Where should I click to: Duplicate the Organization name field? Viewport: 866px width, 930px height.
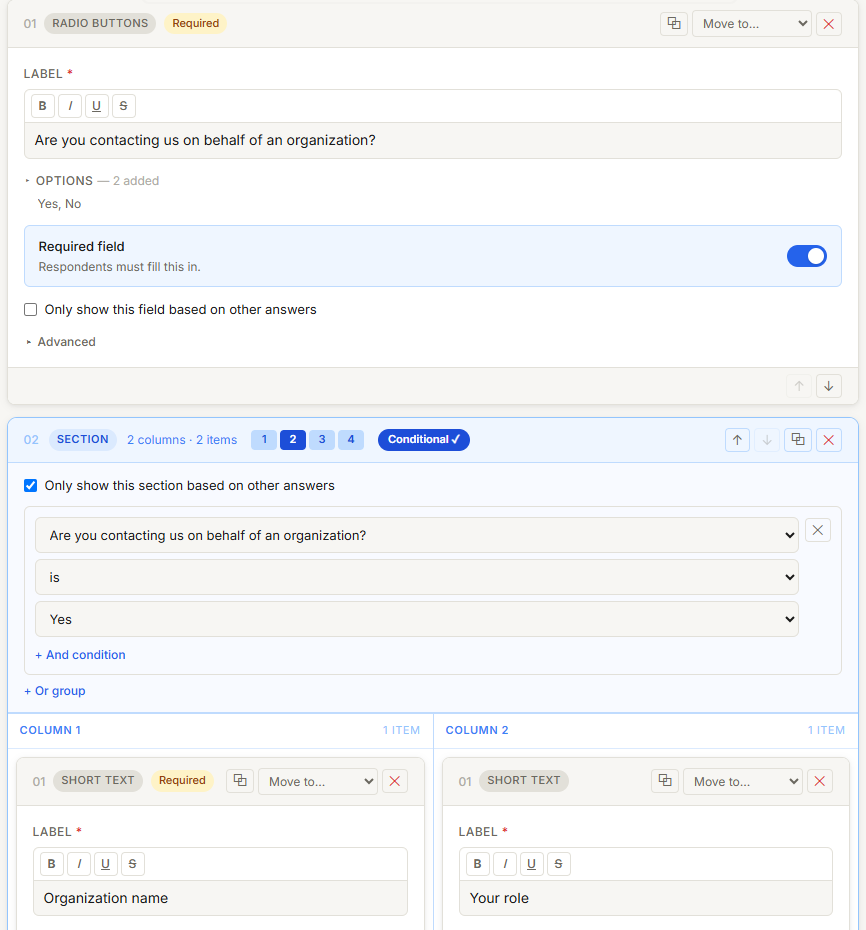(x=240, y=781)
